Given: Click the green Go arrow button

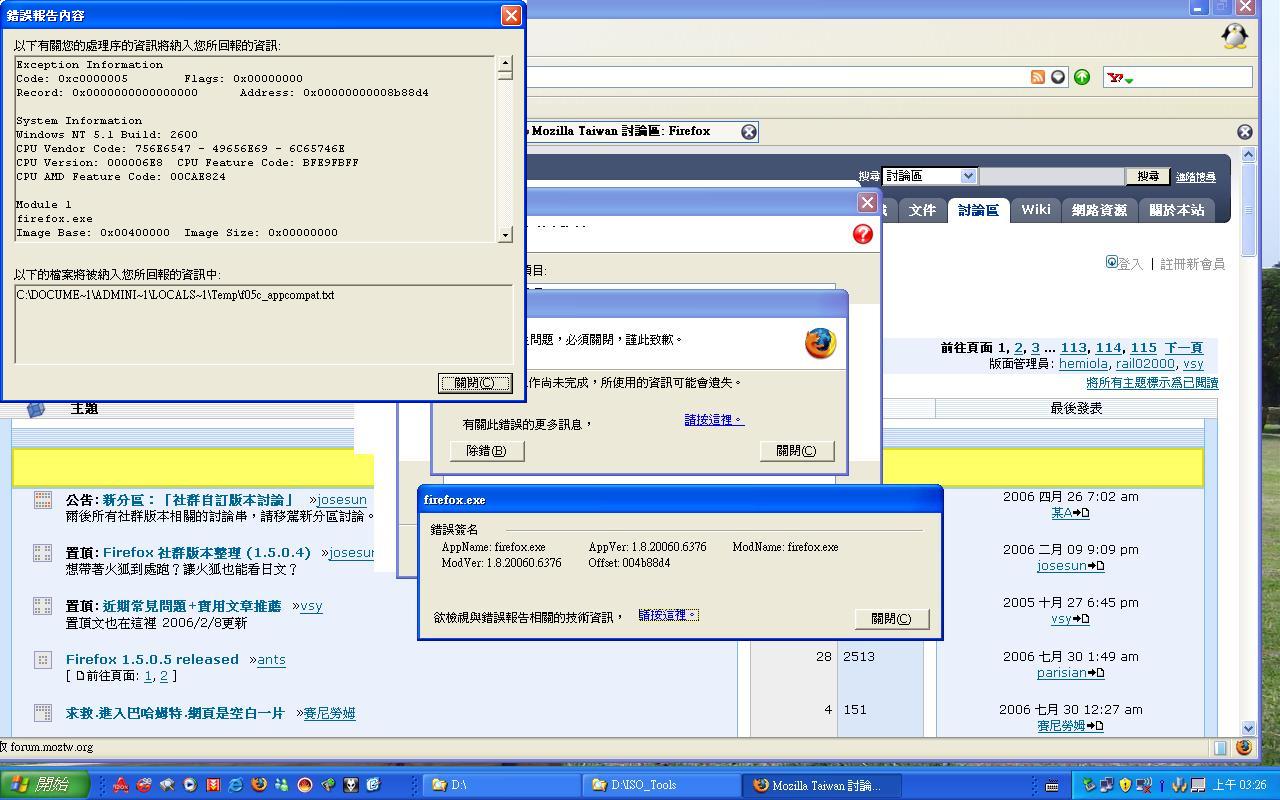Looking at the screenshot, I should (1082, 77).
